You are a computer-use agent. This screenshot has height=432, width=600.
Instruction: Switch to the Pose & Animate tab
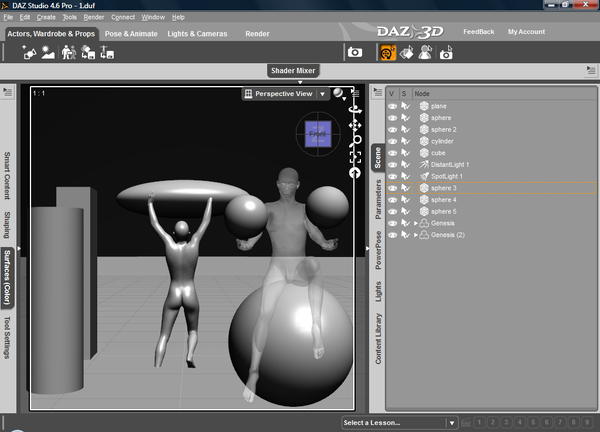(x=131, y=34)
